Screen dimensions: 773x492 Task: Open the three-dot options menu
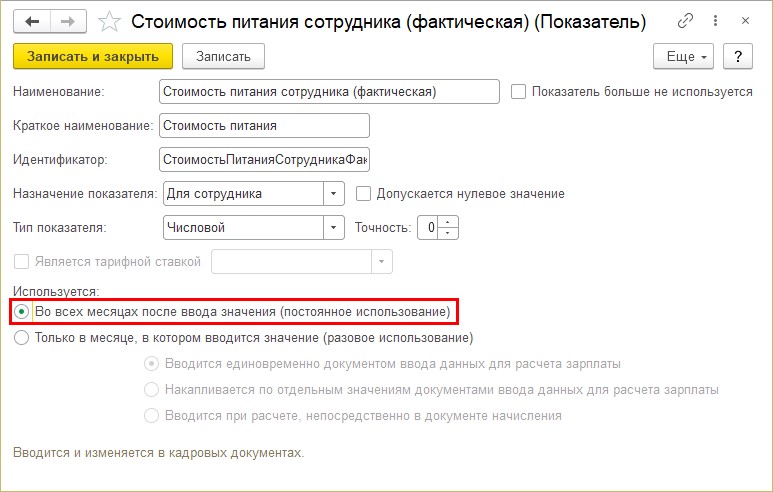(715, 21)
